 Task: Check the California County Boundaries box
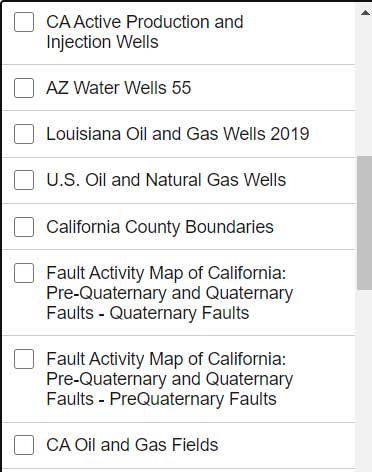24,227
